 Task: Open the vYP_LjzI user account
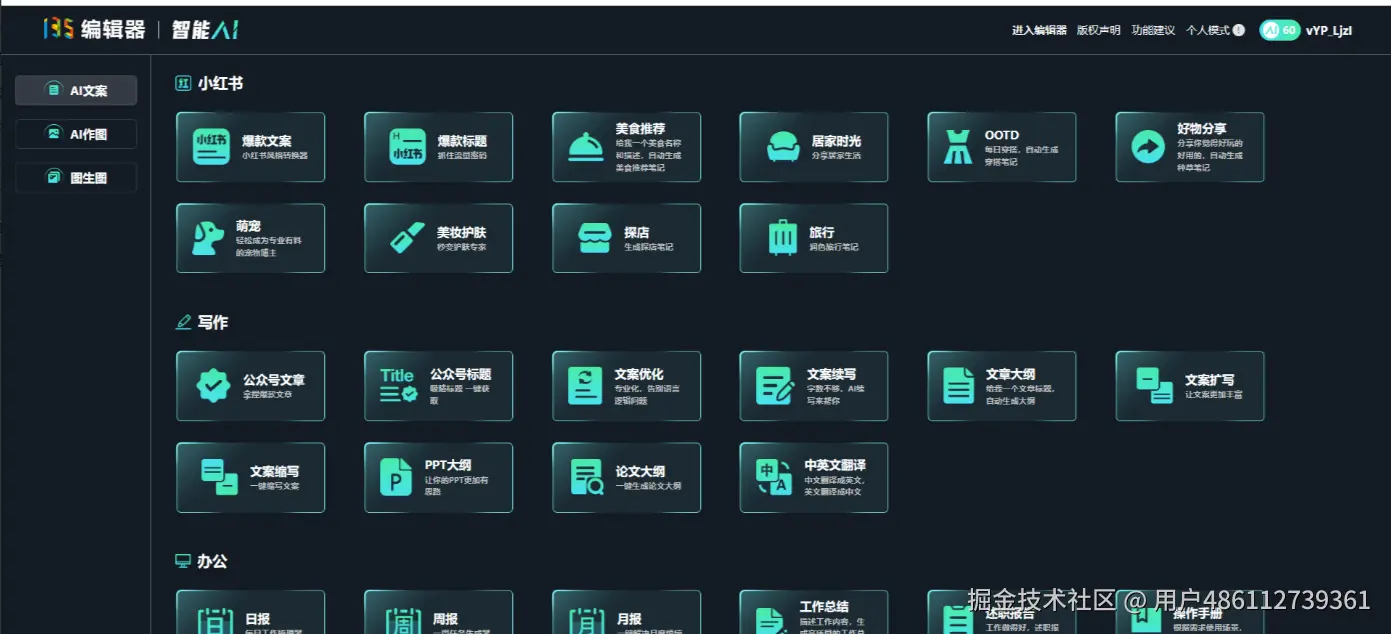tap(1329, 30)
